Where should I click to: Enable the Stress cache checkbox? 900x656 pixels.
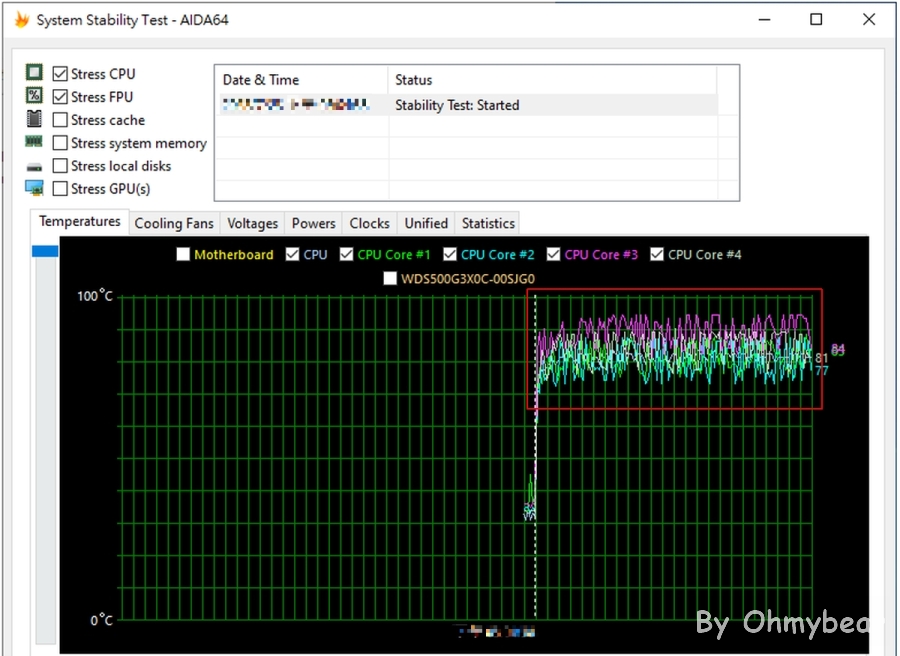point(60,119)
